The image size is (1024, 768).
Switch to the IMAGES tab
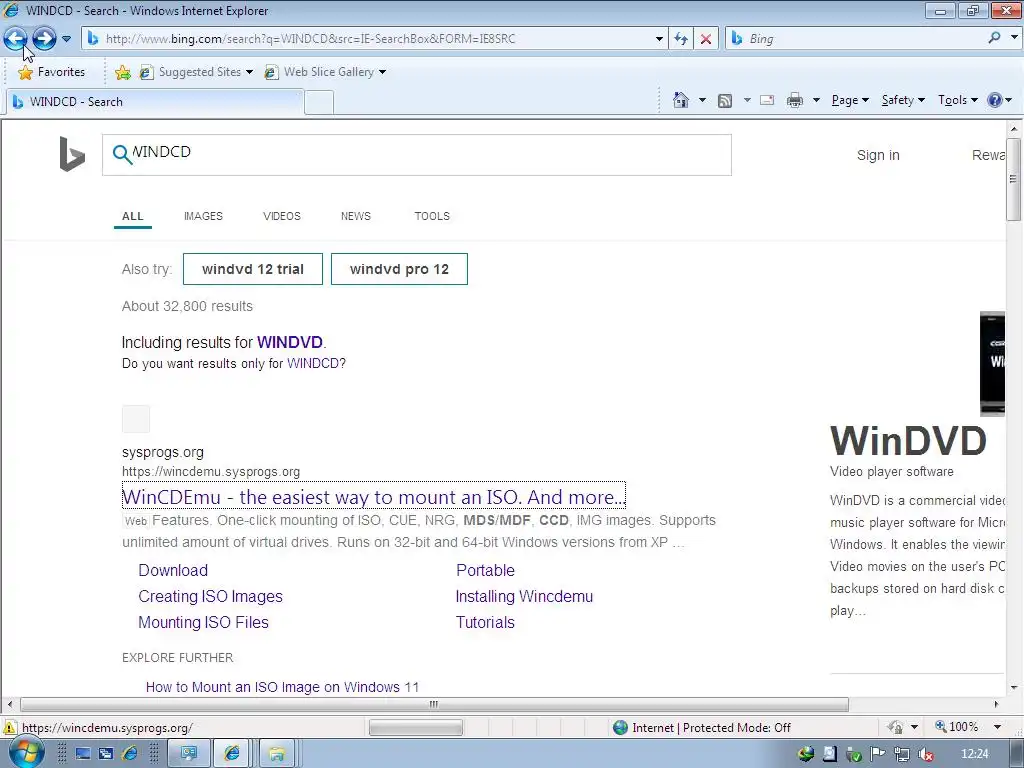pyautogui.click(x=203, y=216)
